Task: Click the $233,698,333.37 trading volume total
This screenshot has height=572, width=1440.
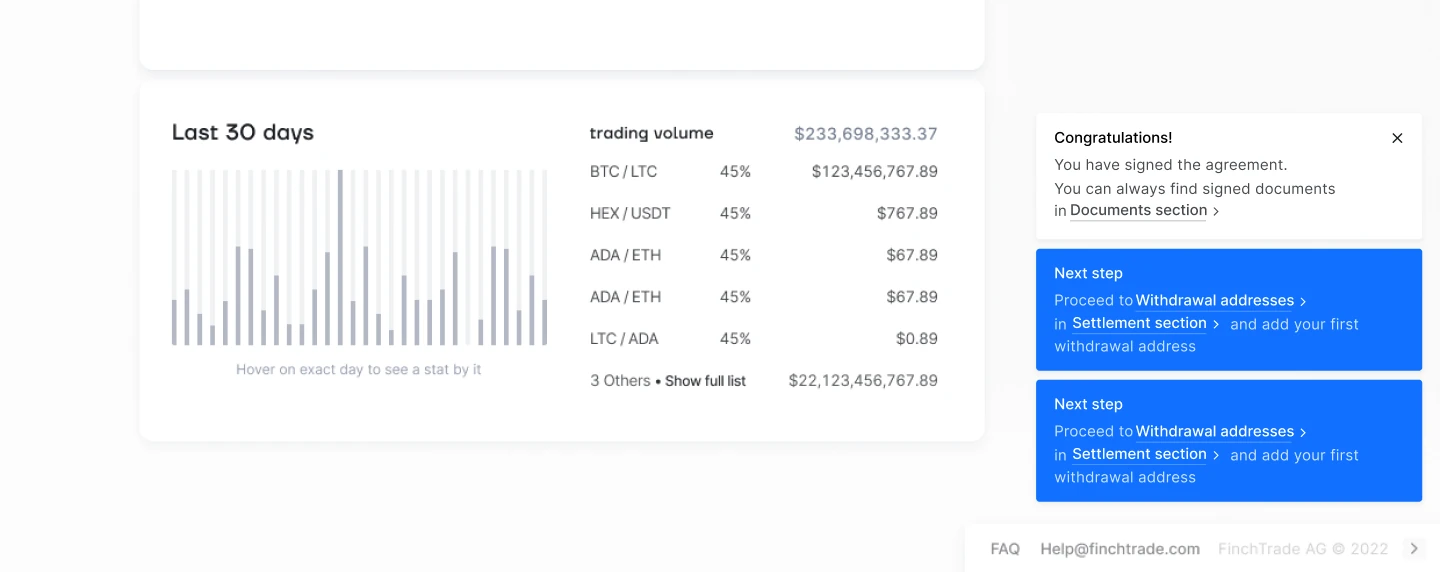Action: tap(866, 133)
